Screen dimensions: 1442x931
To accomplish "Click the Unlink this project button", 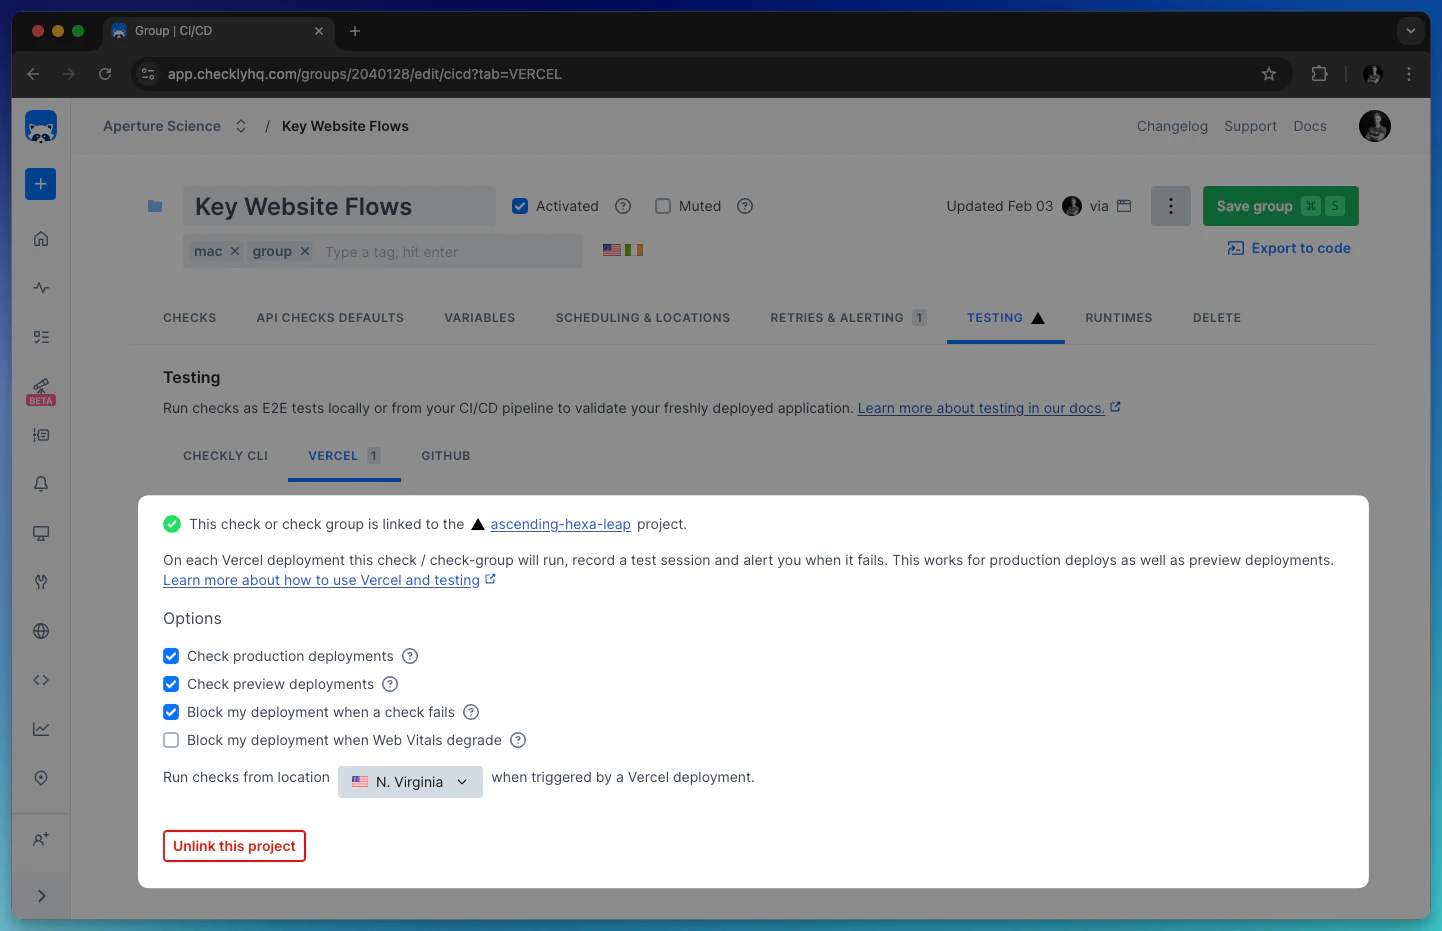I will coord(234,845).
